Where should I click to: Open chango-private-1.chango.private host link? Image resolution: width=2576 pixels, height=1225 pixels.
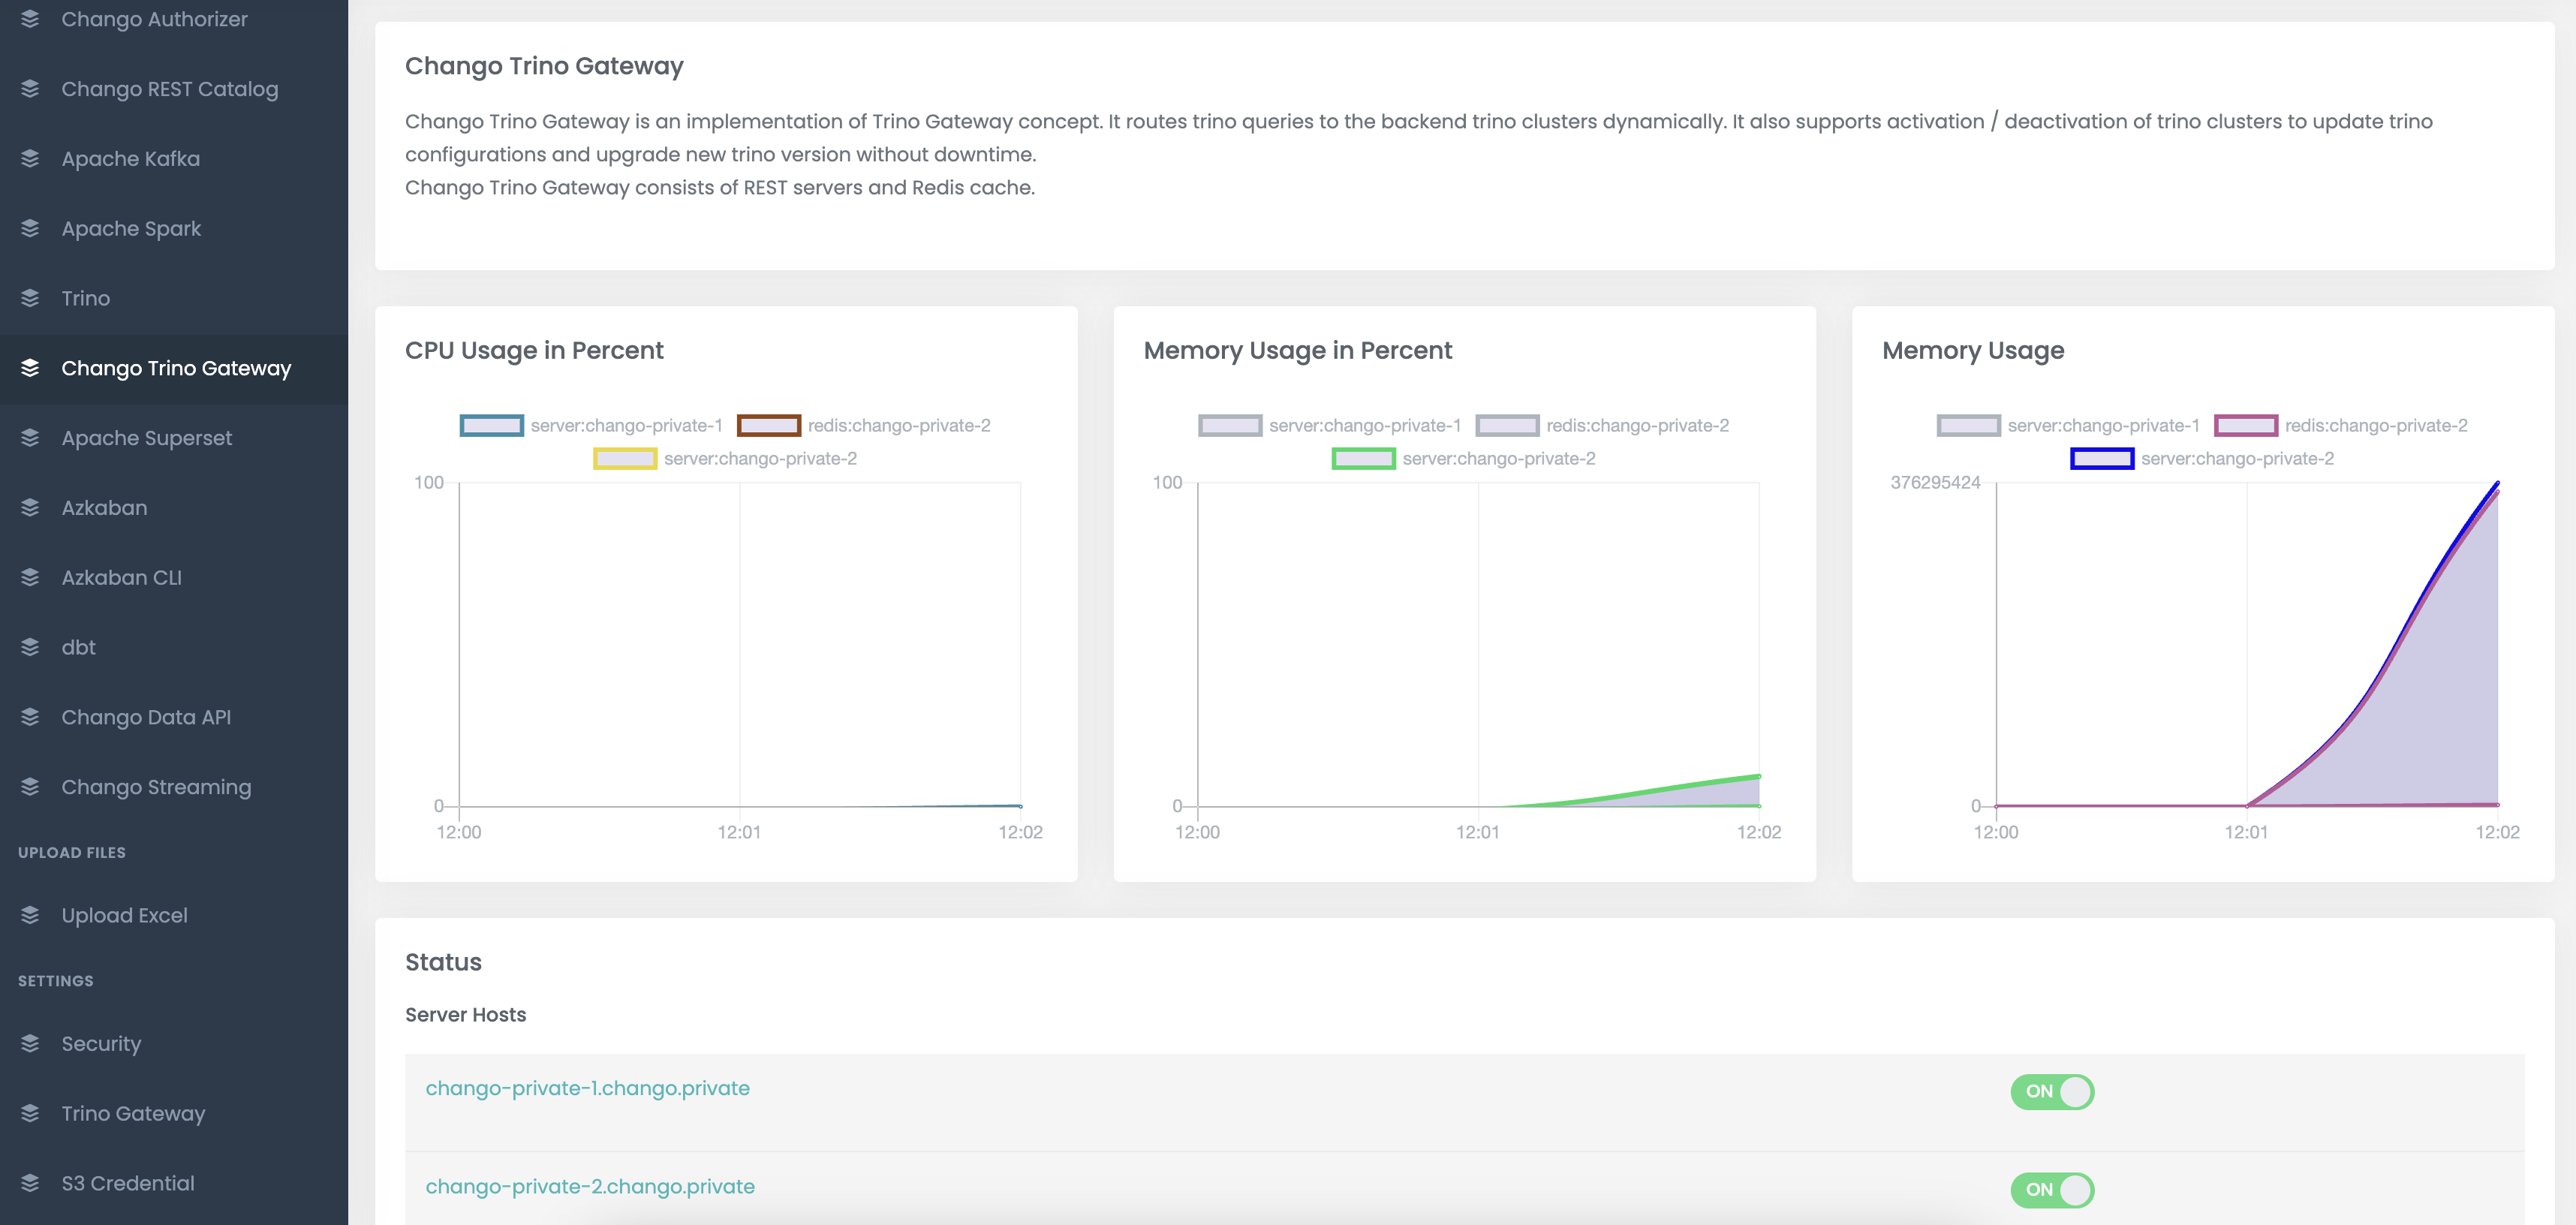(588, 1088)
